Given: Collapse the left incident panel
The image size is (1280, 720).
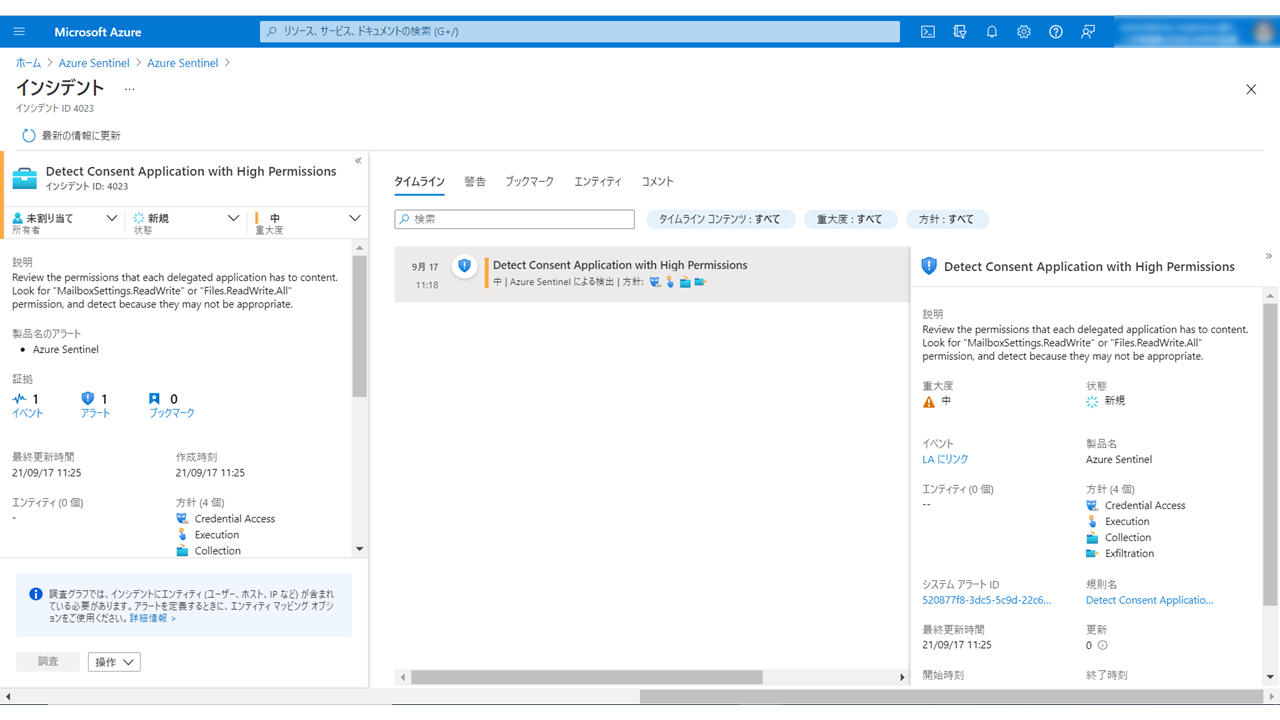Looking at the screenshot, I should click(358, 161).
